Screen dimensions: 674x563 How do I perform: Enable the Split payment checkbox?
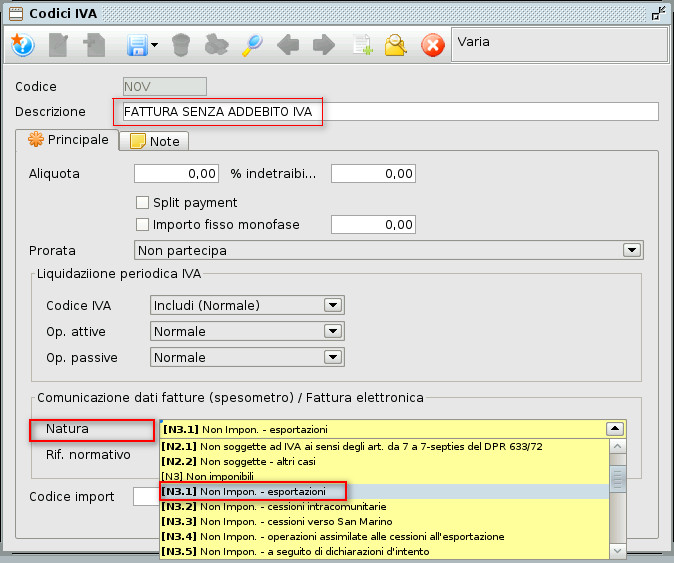point(142,202)
